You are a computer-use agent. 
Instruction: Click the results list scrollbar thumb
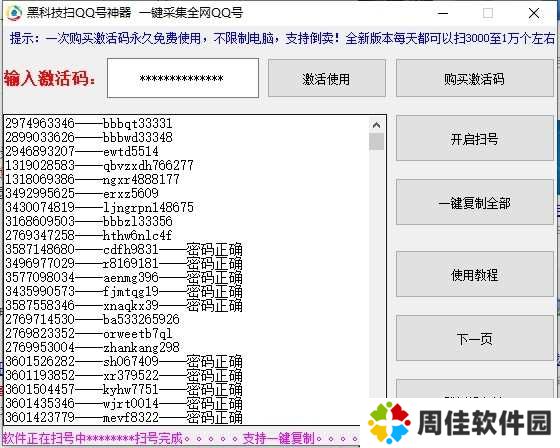tap(376, 141)
